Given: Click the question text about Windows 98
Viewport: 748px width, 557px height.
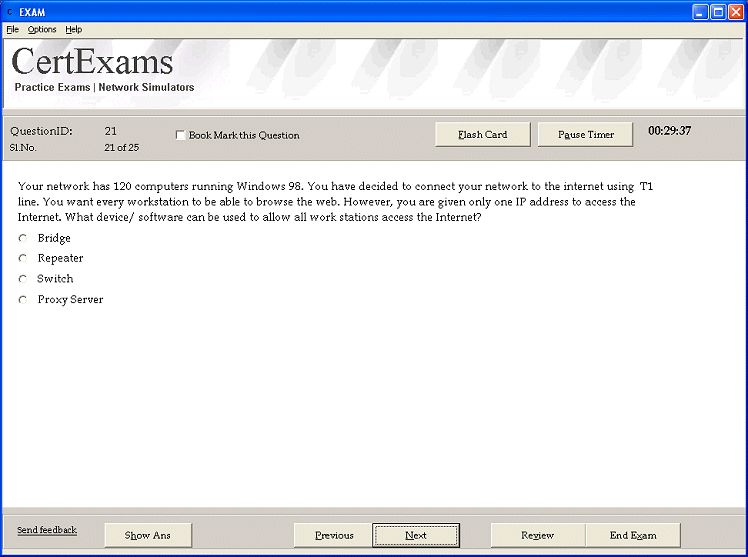Looking at the screenshot, I should pos(335,201).
